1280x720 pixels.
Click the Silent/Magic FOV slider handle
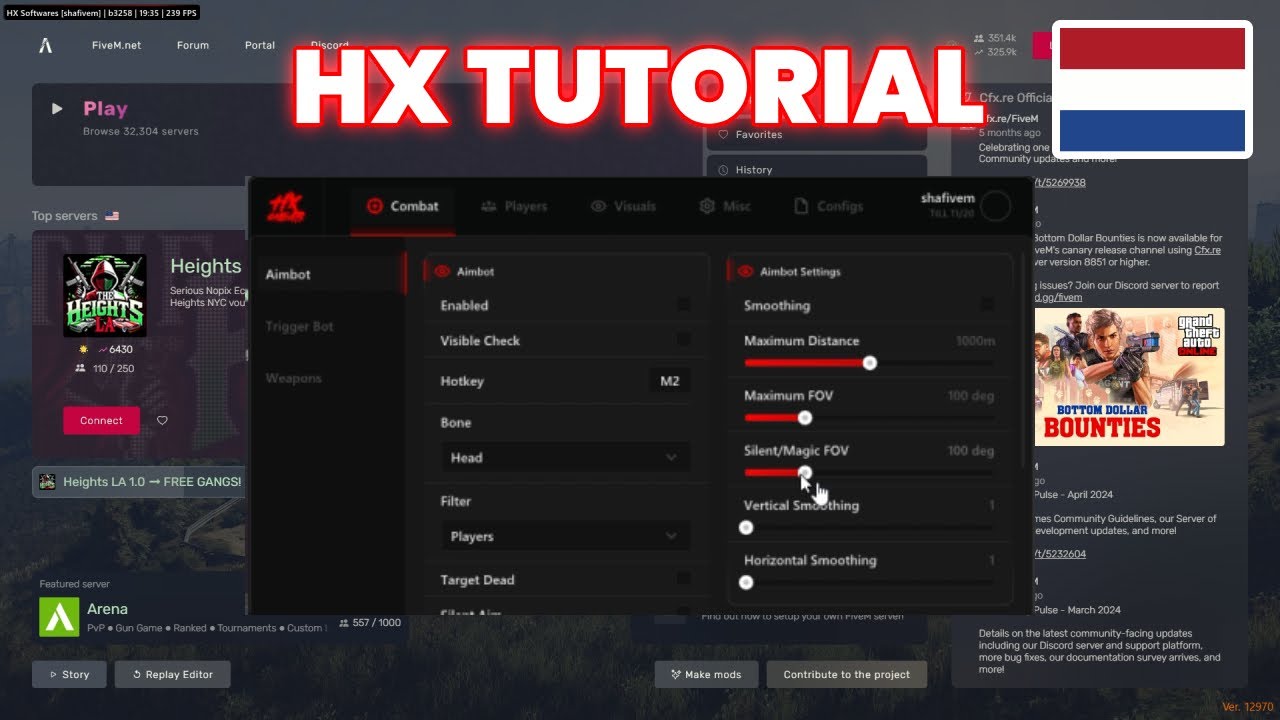805,473
